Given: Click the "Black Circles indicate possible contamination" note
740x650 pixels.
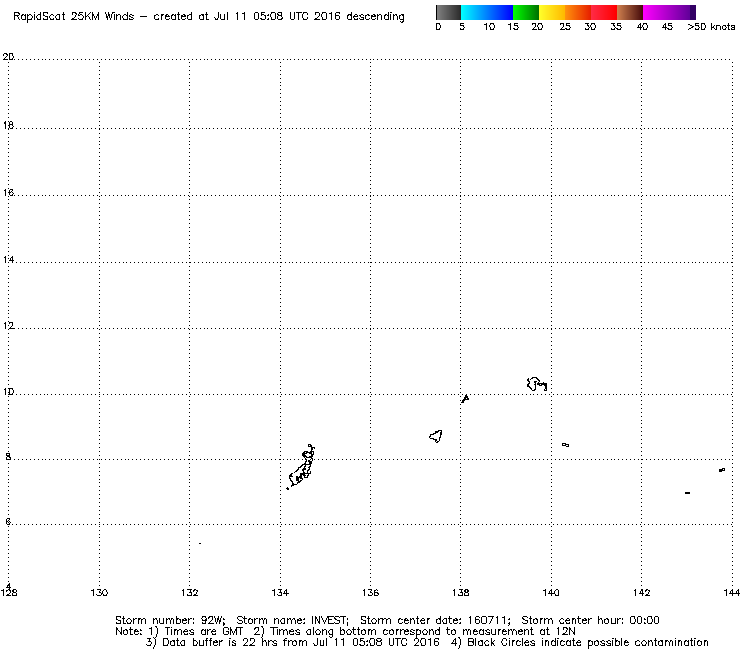Looking at the screenshot, I should (x=588, y=642).
